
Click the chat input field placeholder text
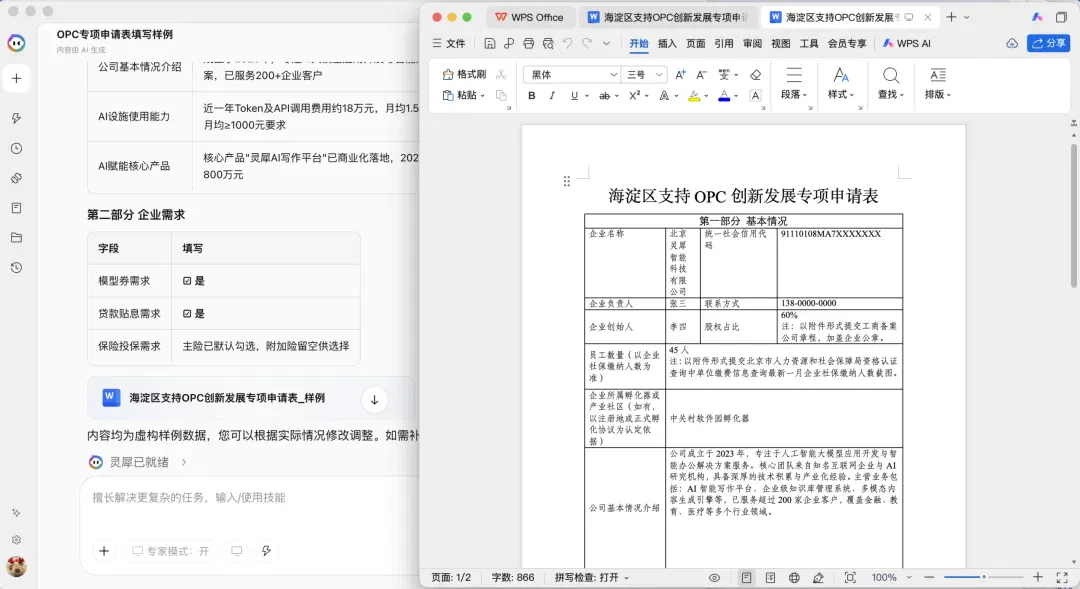click(x=189, y=497)
